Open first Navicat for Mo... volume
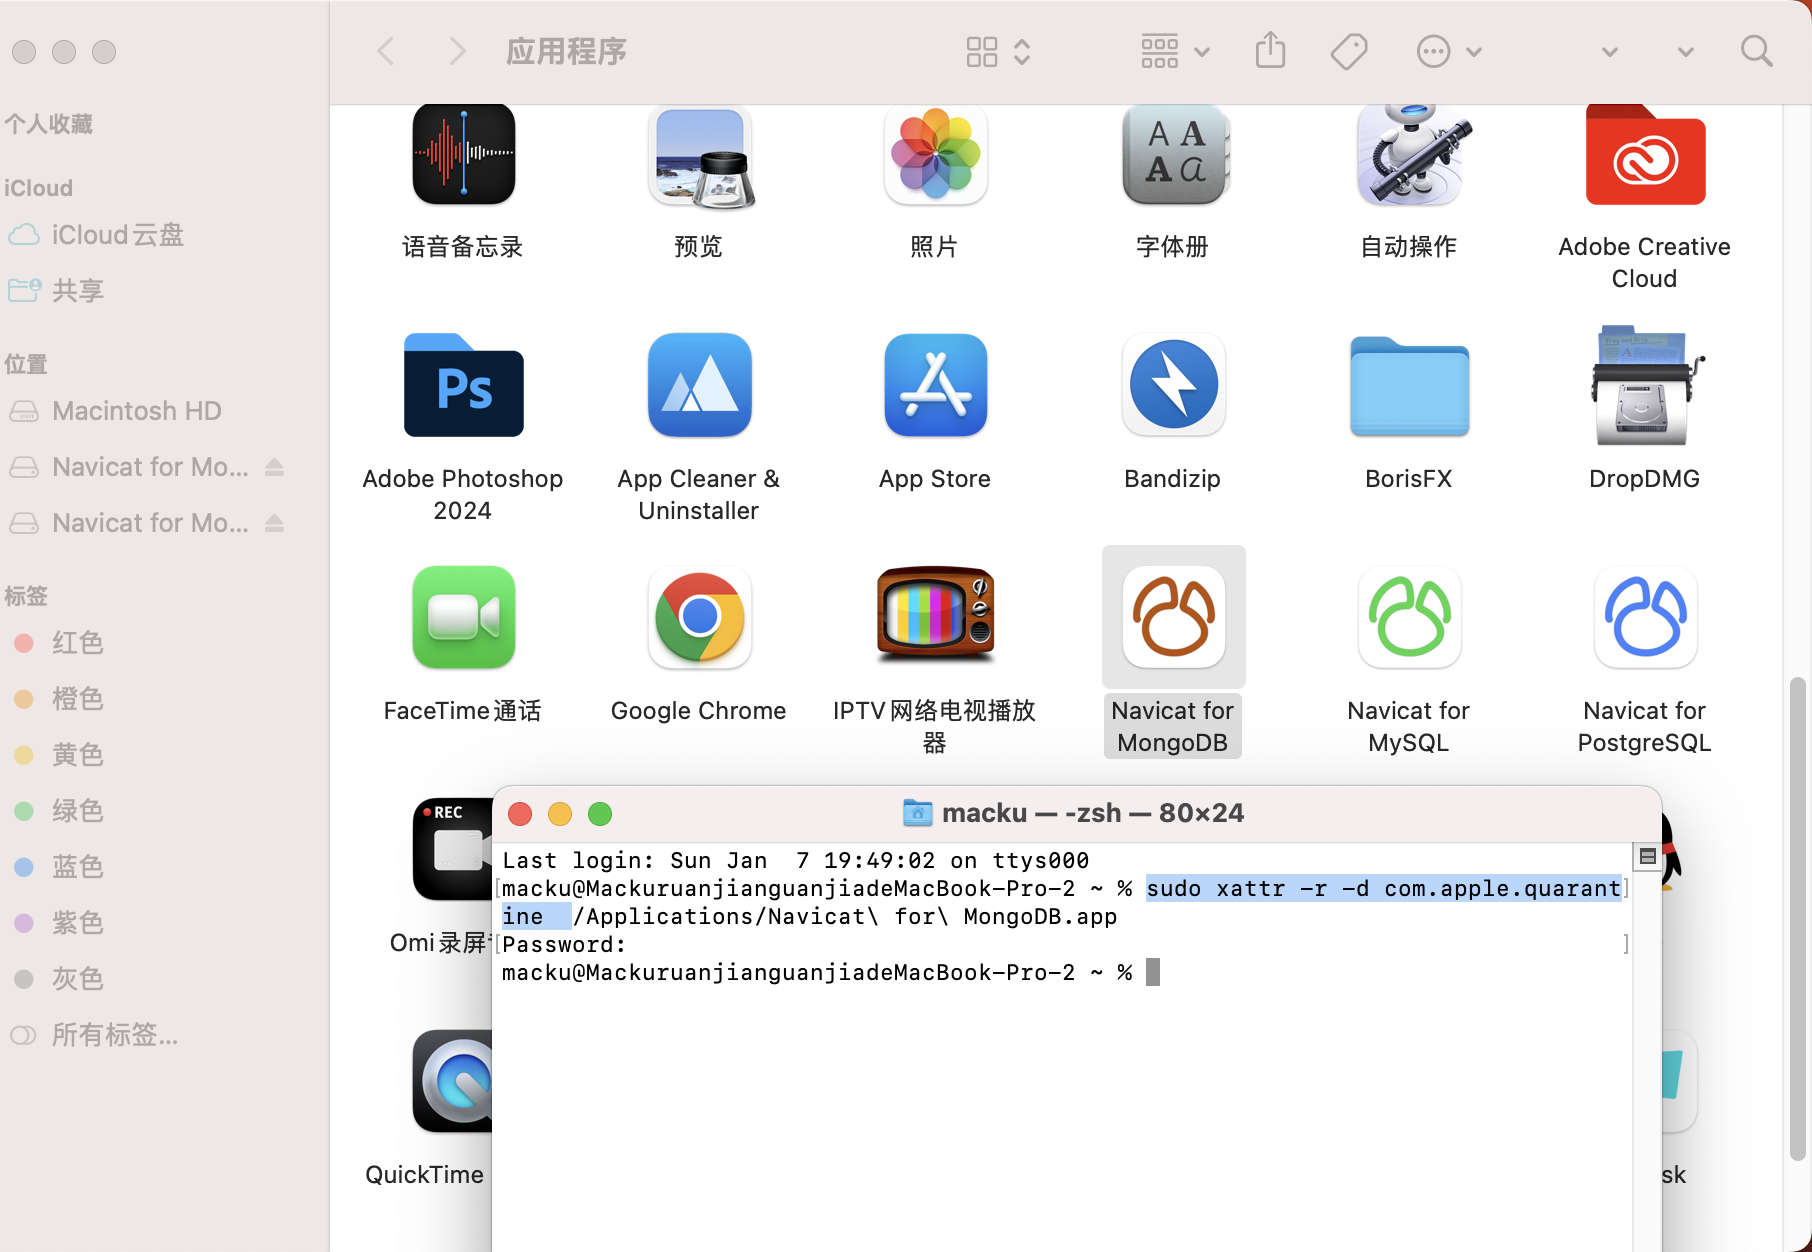 pyautogui.click(x=130, y=467)
